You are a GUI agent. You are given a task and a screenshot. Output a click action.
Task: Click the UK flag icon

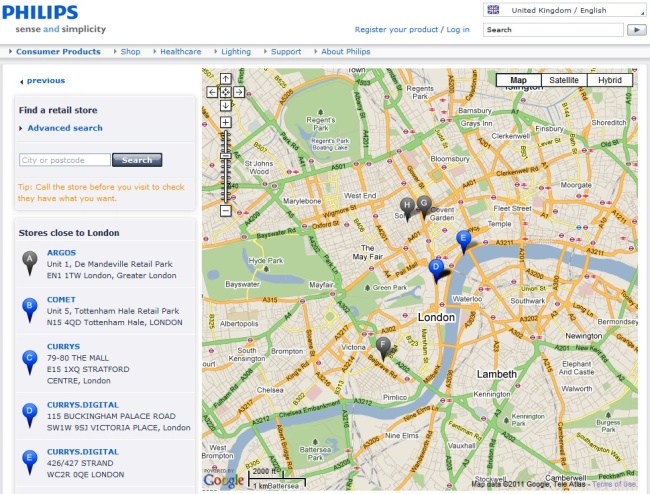coord(493,10)
